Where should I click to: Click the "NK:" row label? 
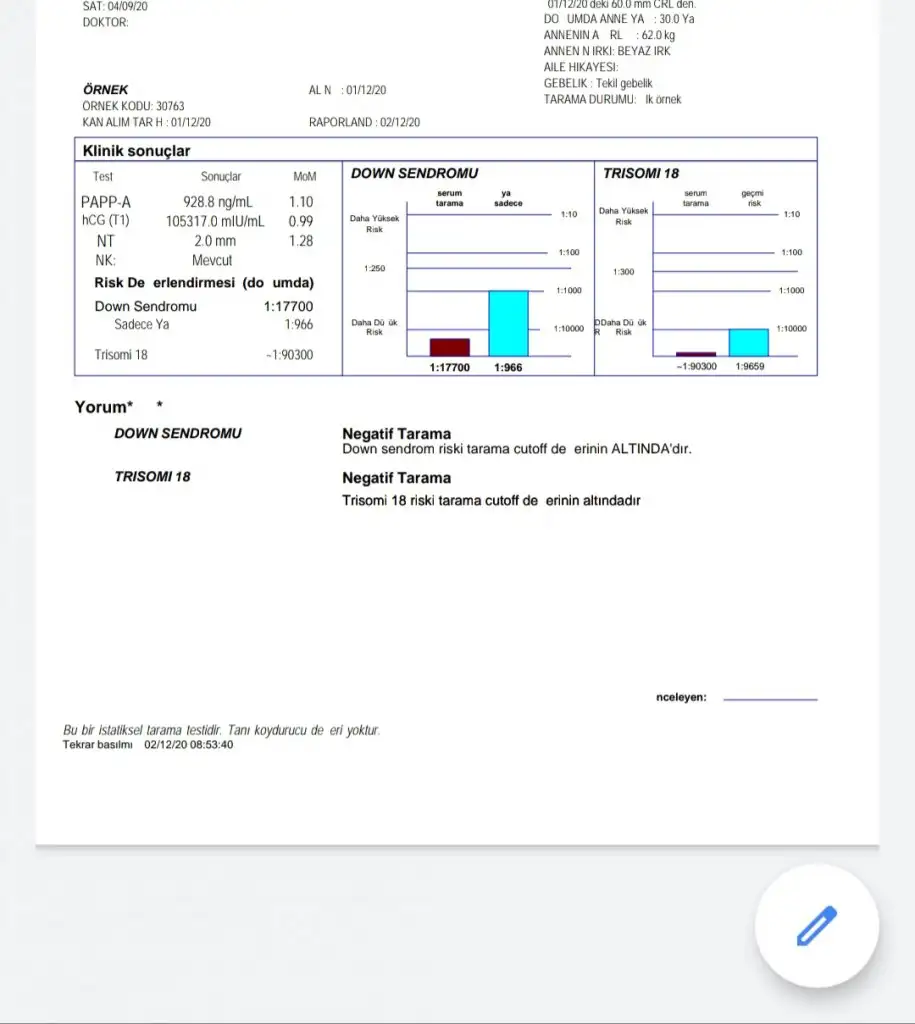[105, 261]
